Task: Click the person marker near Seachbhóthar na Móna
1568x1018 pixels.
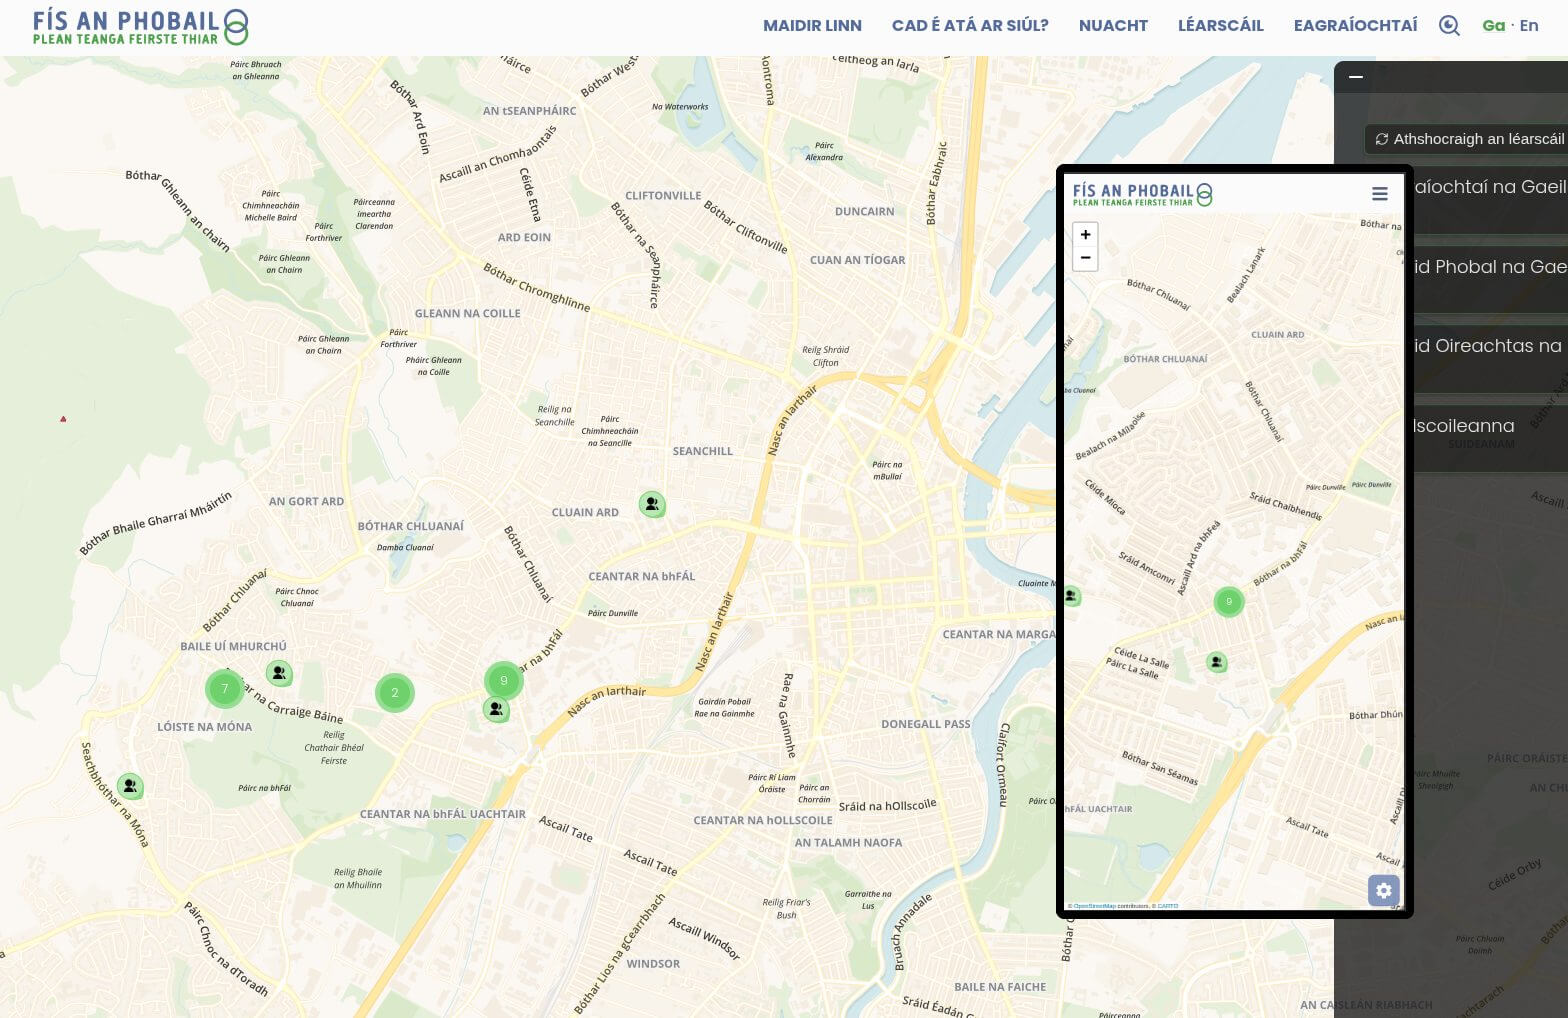Action: (x=130, y=786)
